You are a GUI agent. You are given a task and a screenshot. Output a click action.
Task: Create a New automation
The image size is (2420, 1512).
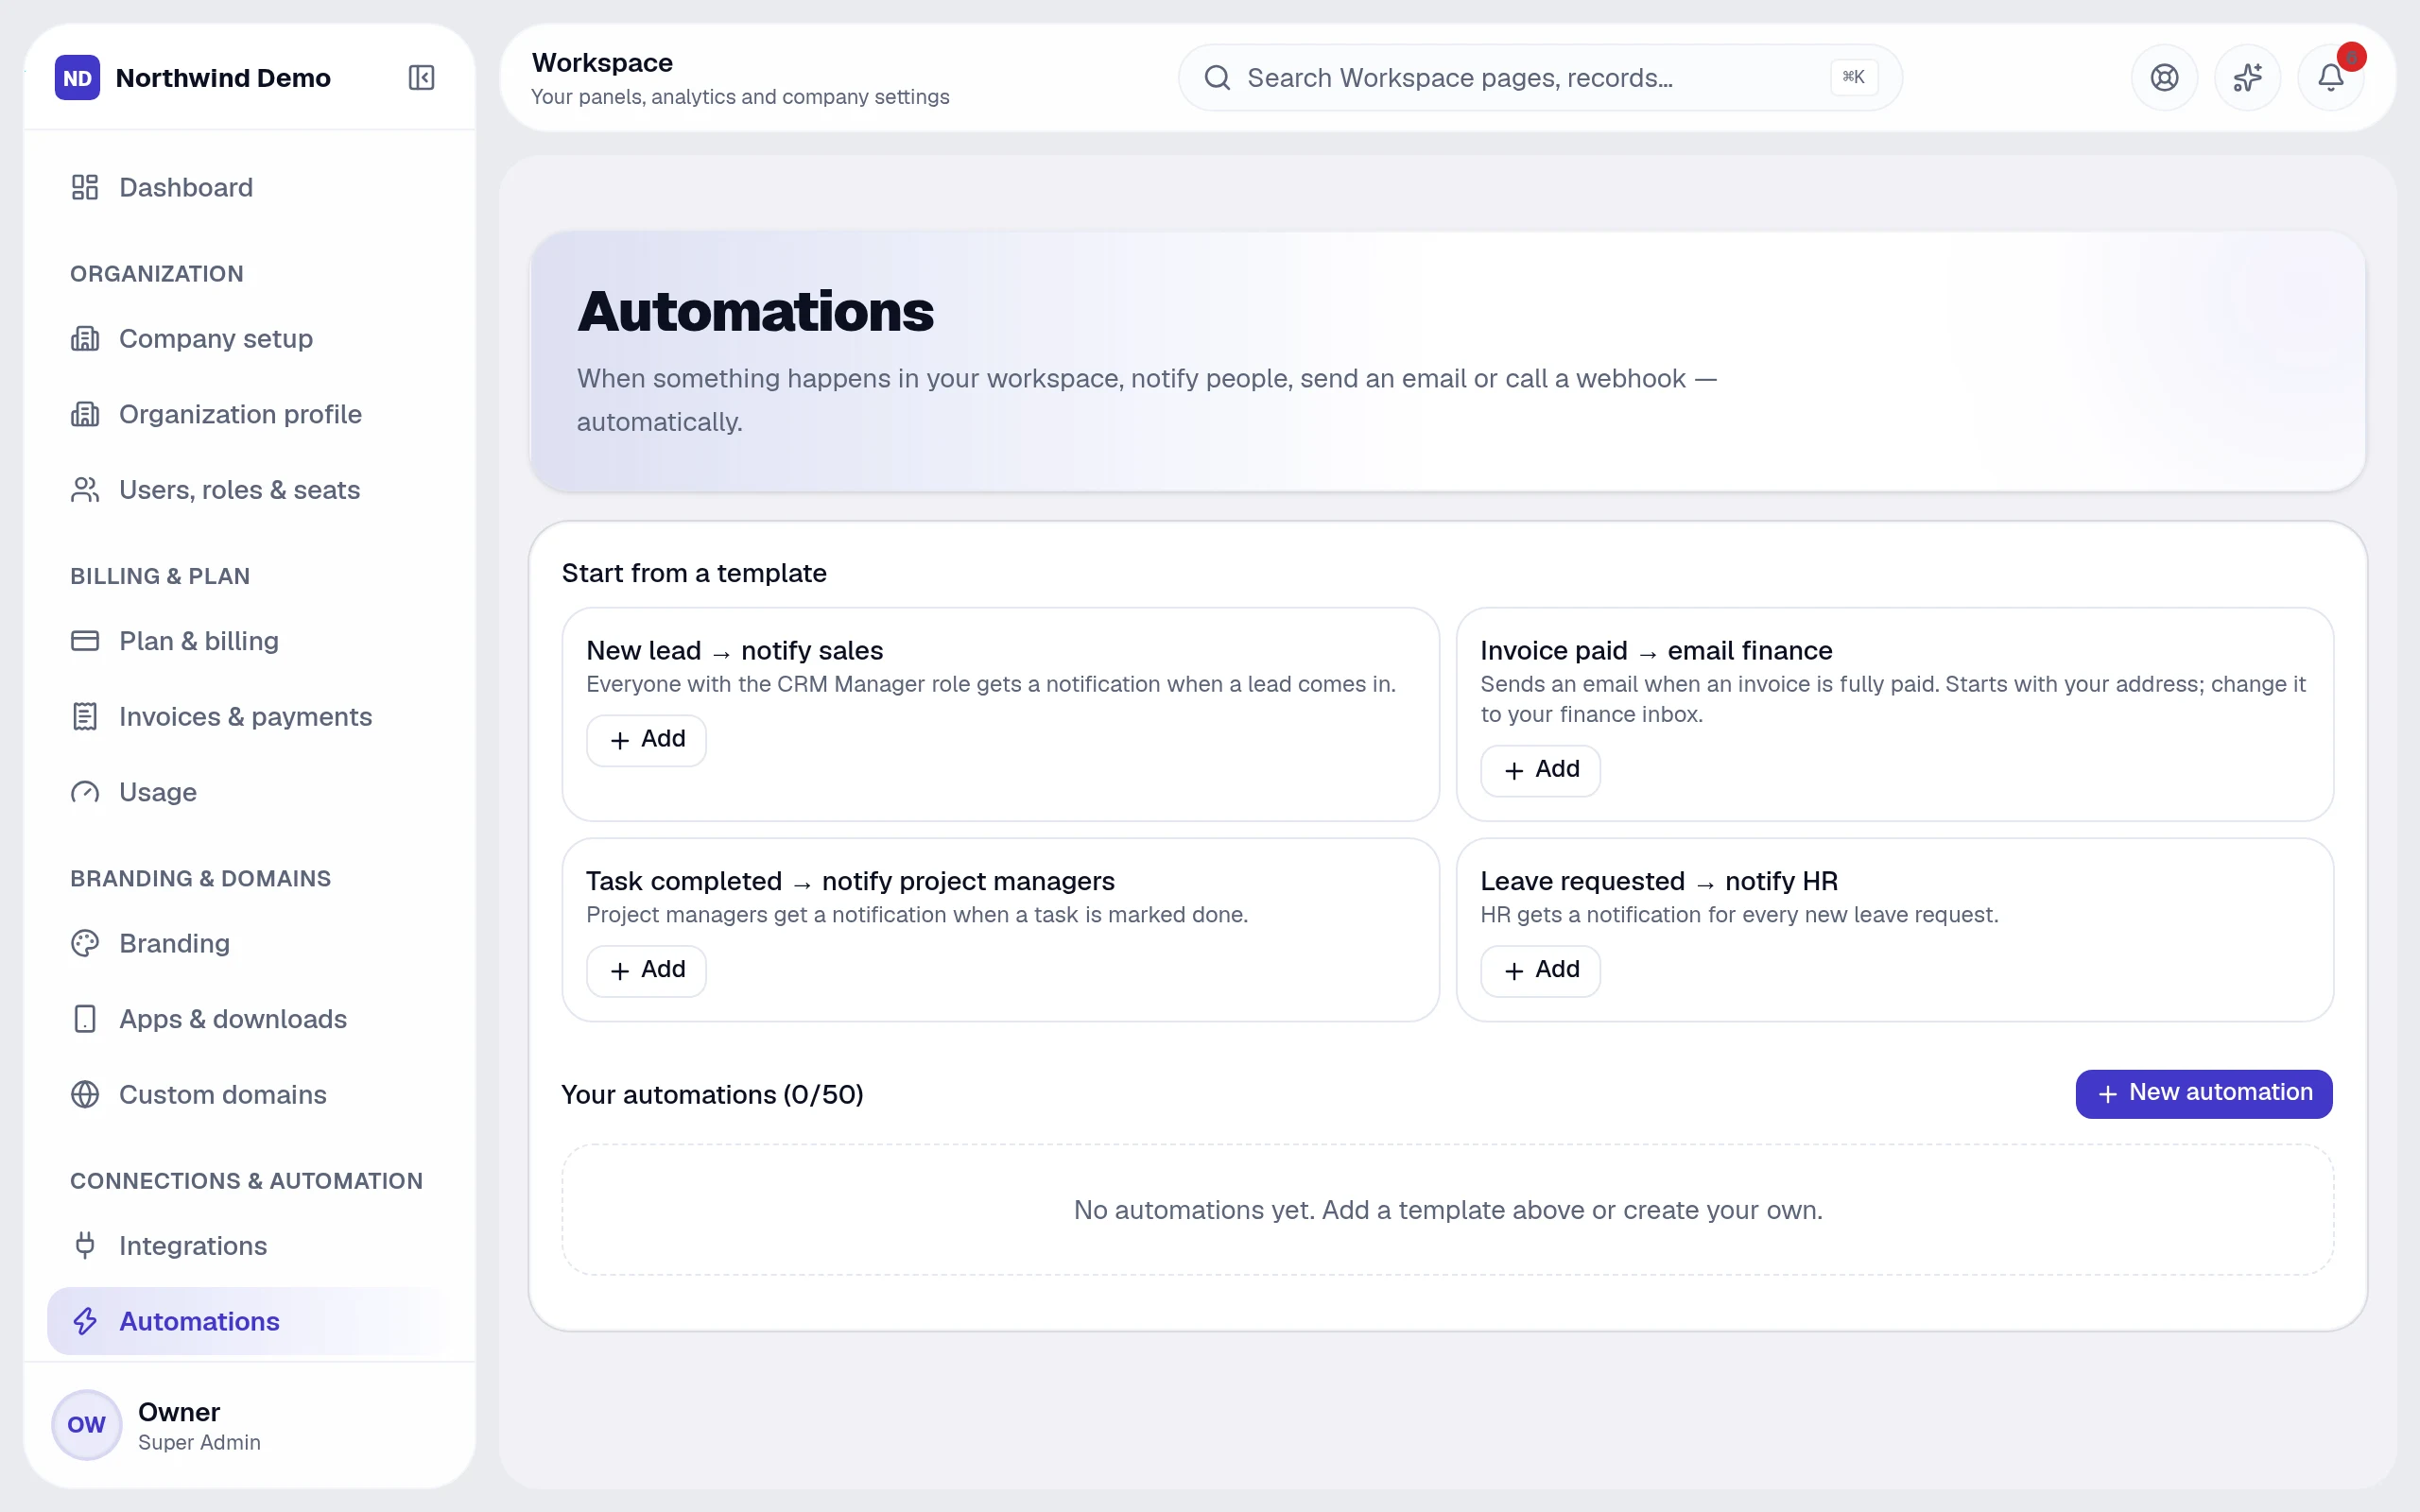pos(2204,1093)
